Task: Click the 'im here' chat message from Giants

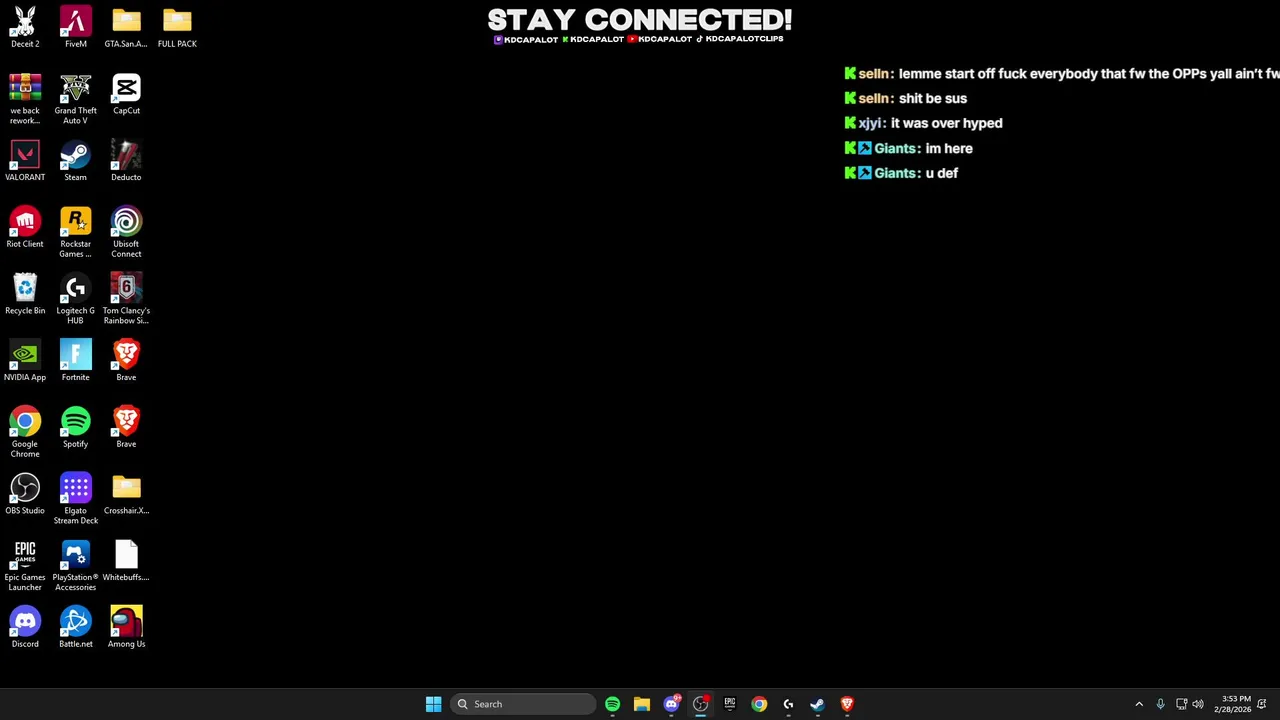Action: point(949,148)
